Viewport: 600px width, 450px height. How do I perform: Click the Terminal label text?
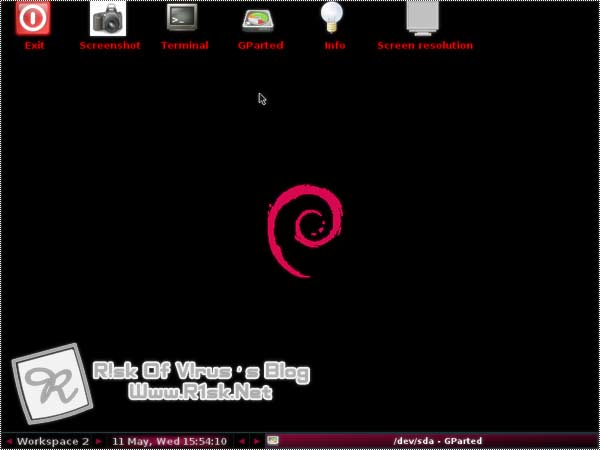click(x=185, y=46)
